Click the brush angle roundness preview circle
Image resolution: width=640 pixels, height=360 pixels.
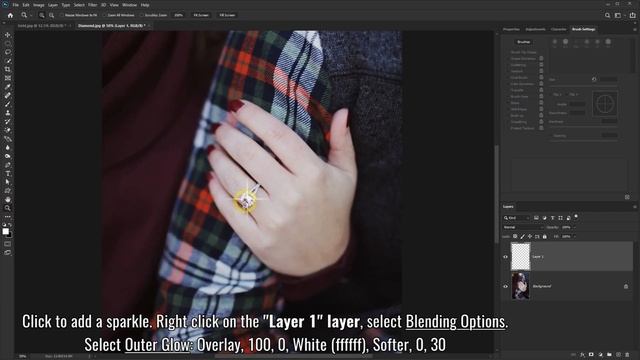[605, 104]
